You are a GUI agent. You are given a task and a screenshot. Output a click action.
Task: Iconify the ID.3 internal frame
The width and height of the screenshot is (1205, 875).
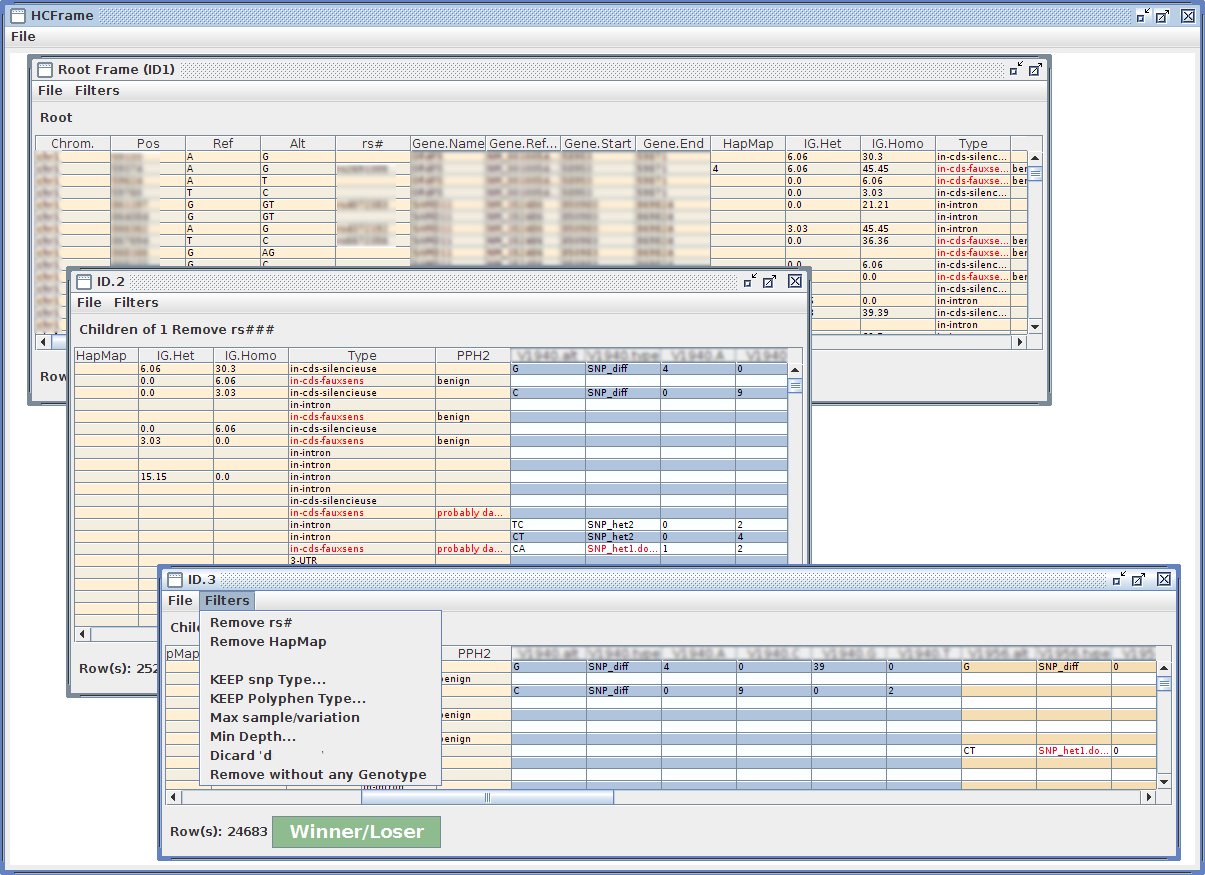pos(1120,580)
